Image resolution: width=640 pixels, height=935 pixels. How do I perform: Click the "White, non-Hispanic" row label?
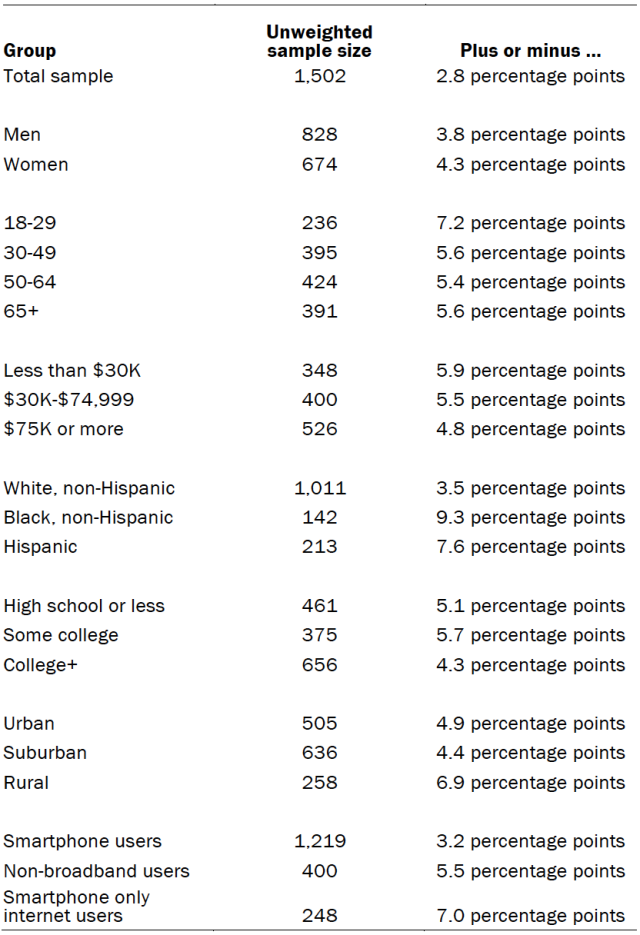(89, 488)
